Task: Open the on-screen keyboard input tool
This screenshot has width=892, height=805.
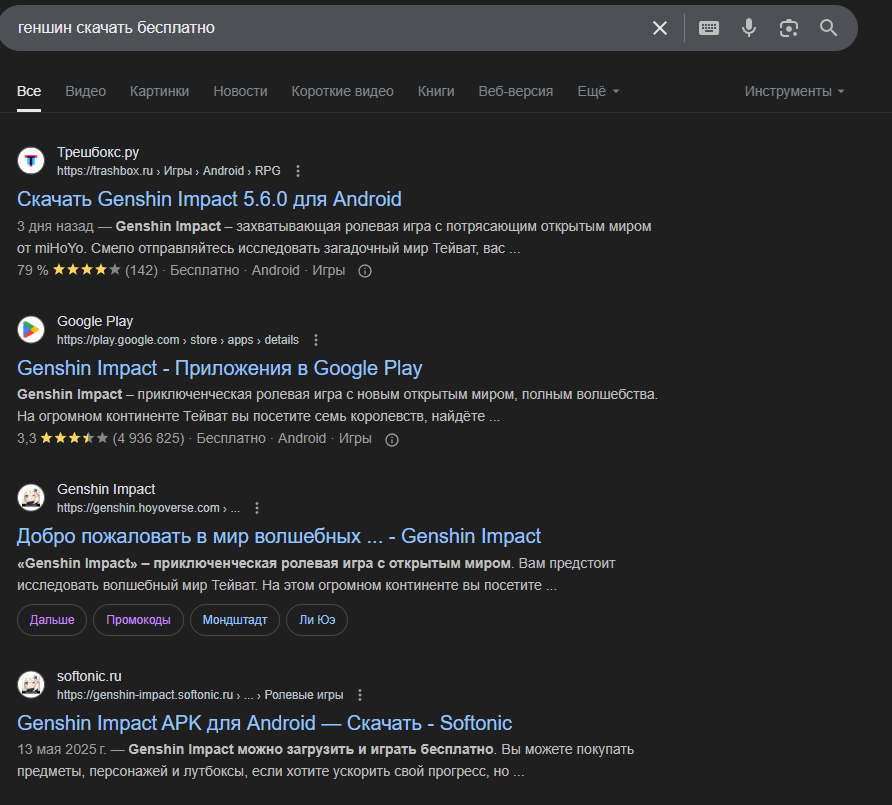Action: pos(709,28)
